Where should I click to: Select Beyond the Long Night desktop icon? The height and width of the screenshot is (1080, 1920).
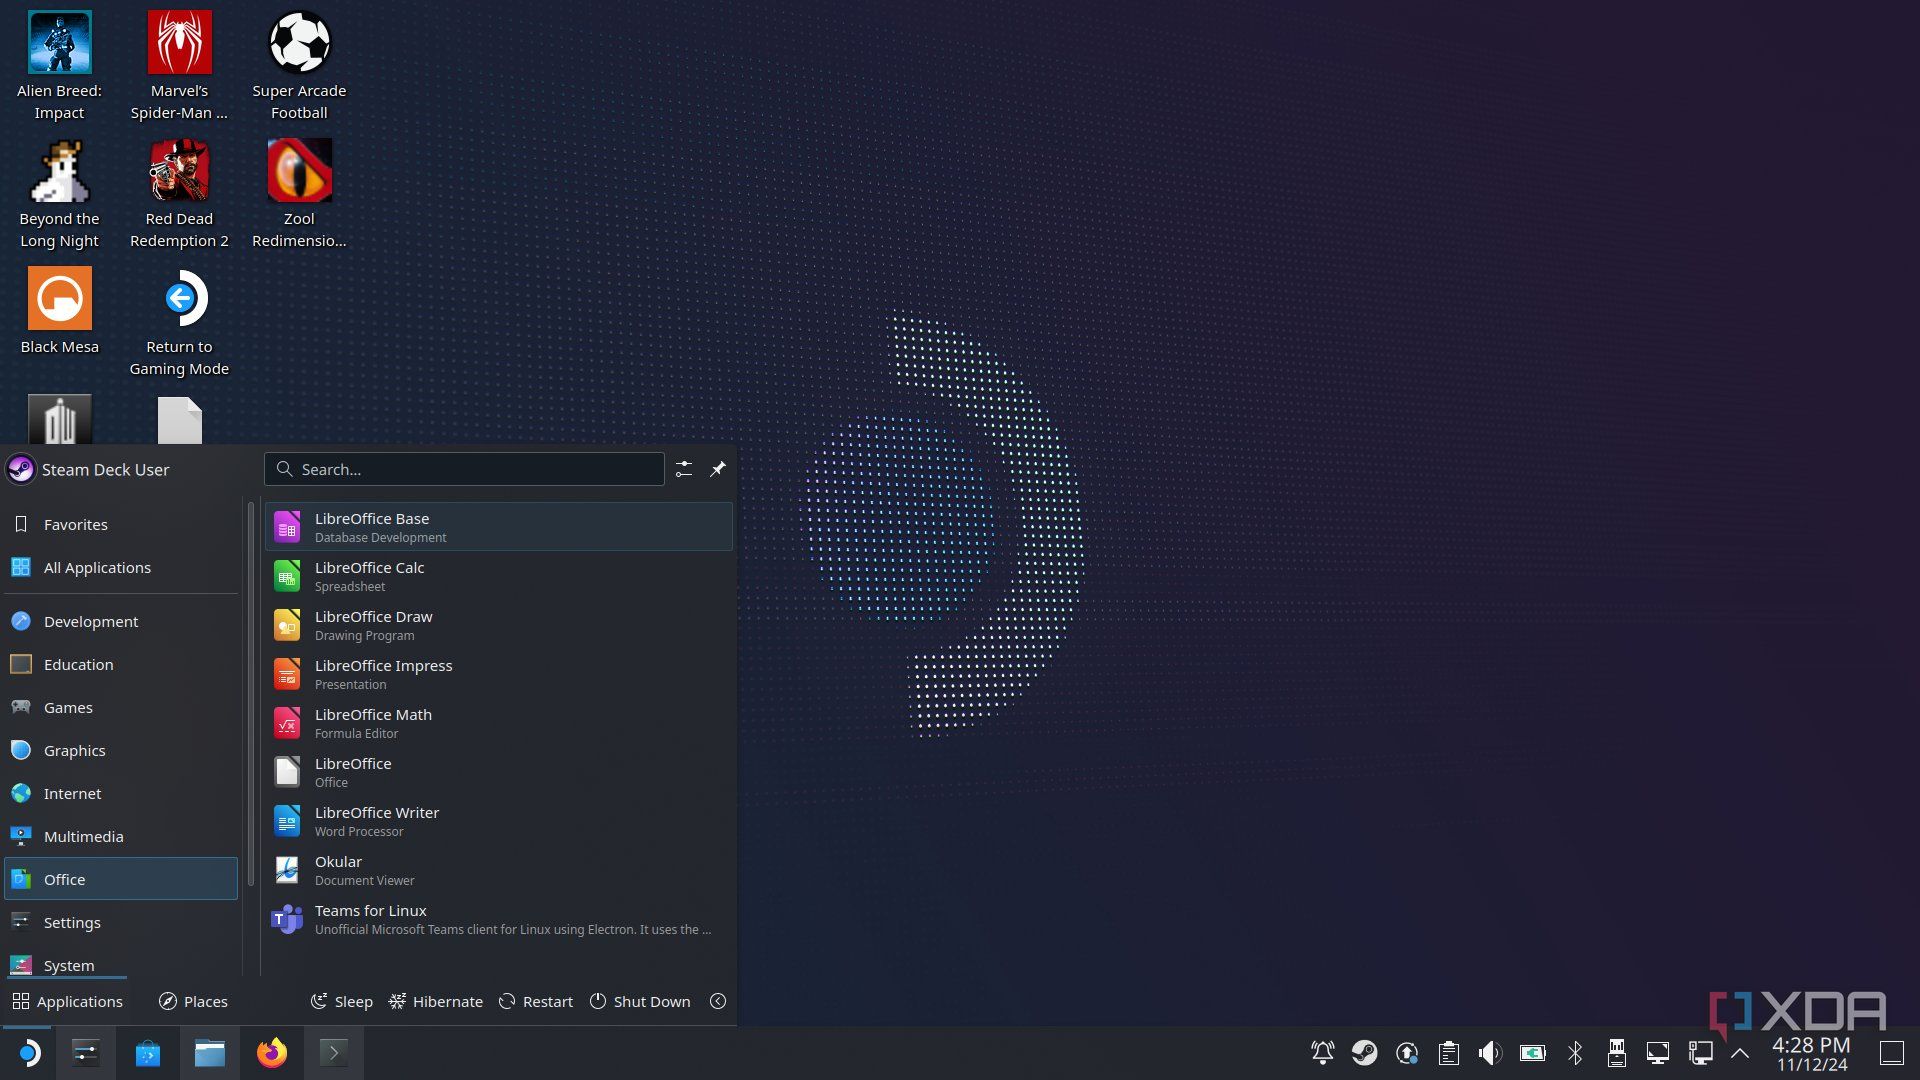(x=59, y=194)
